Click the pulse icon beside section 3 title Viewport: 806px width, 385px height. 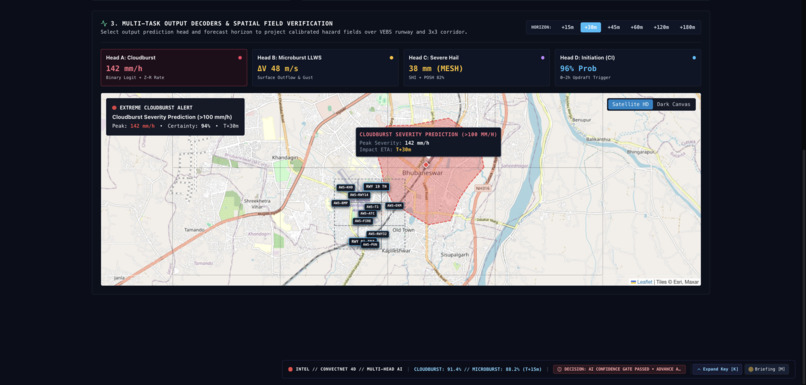pos(104,23)
